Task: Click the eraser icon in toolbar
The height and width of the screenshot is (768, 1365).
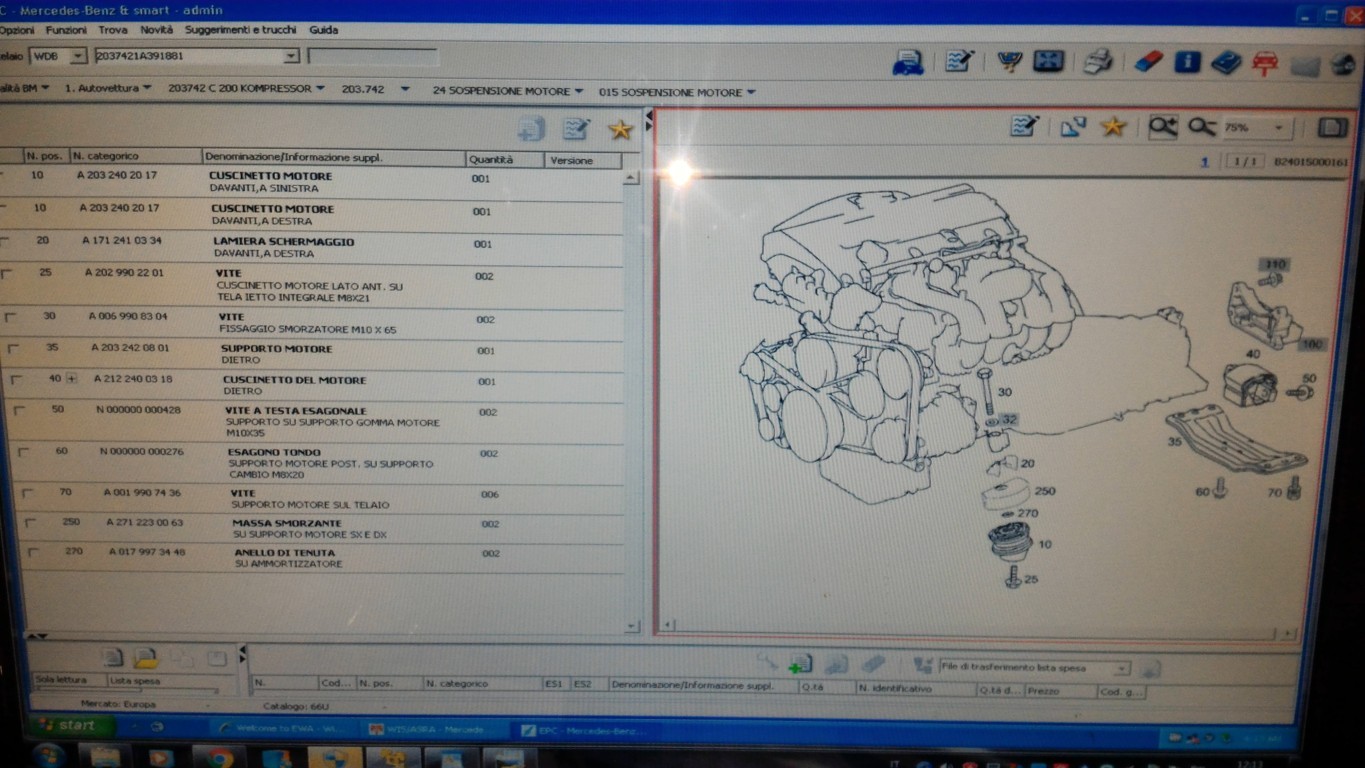Action: [1148, 62]
